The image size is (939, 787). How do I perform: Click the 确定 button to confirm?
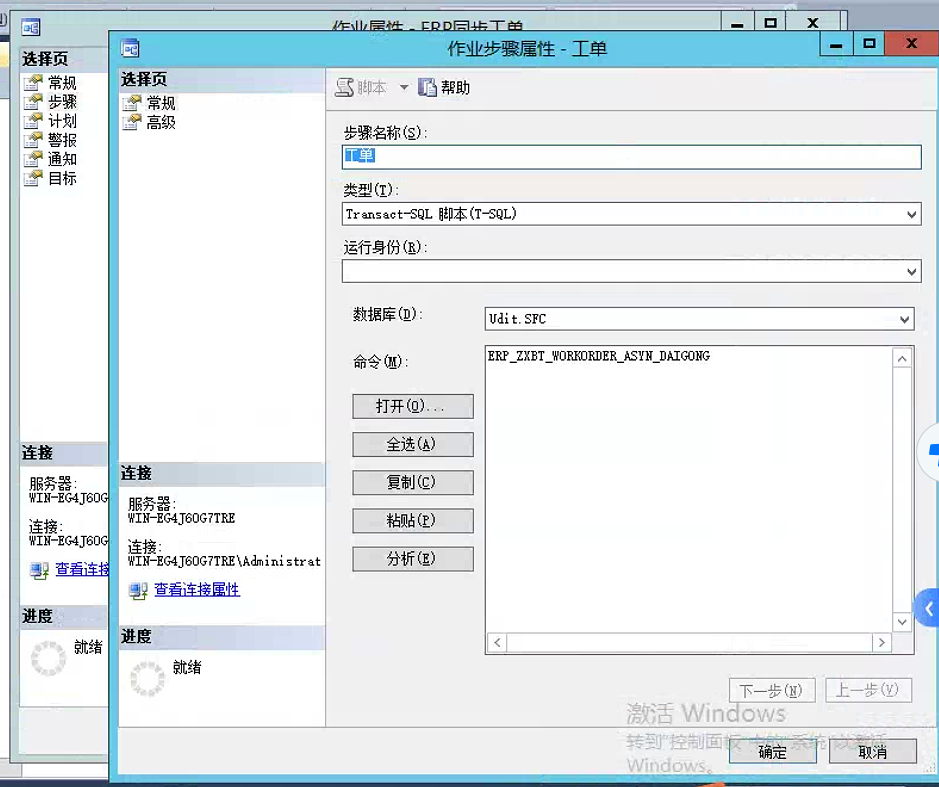coord(772,752)
